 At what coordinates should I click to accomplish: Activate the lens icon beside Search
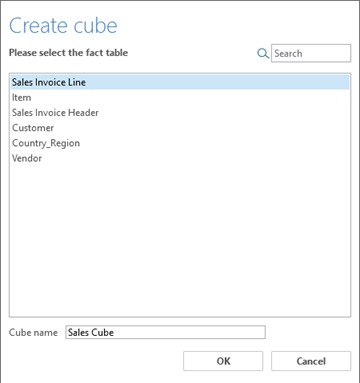[263, 53]
